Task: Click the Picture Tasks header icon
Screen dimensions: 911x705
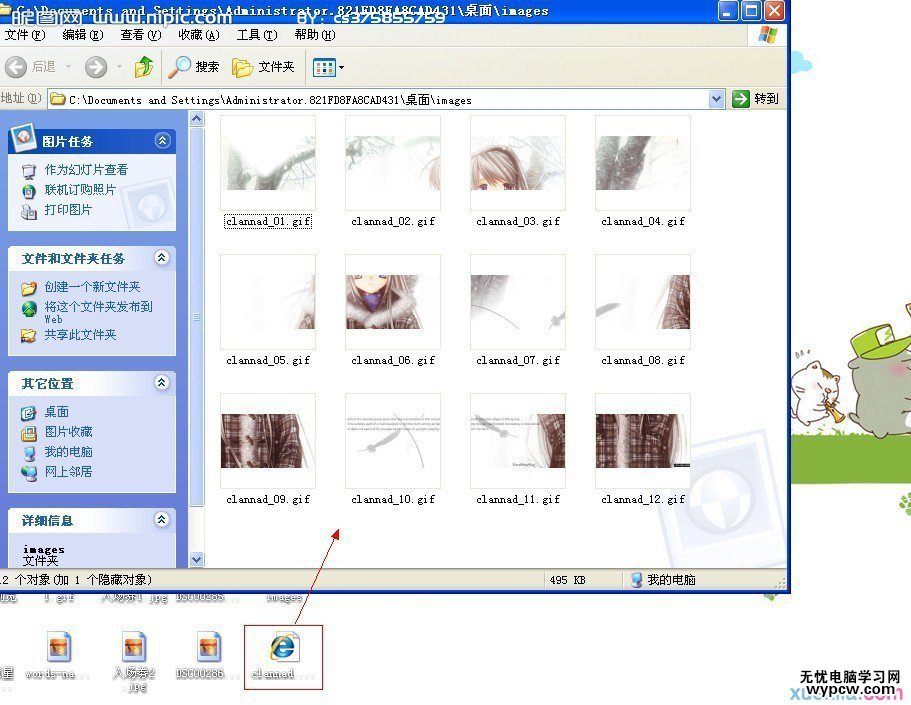Action: tap(24, 137)
